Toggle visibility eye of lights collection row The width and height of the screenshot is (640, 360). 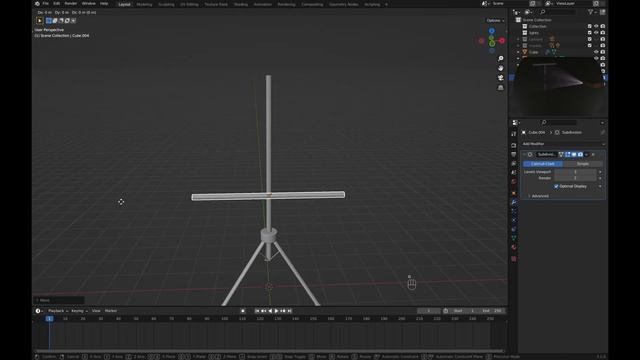(x=596, y=33)
